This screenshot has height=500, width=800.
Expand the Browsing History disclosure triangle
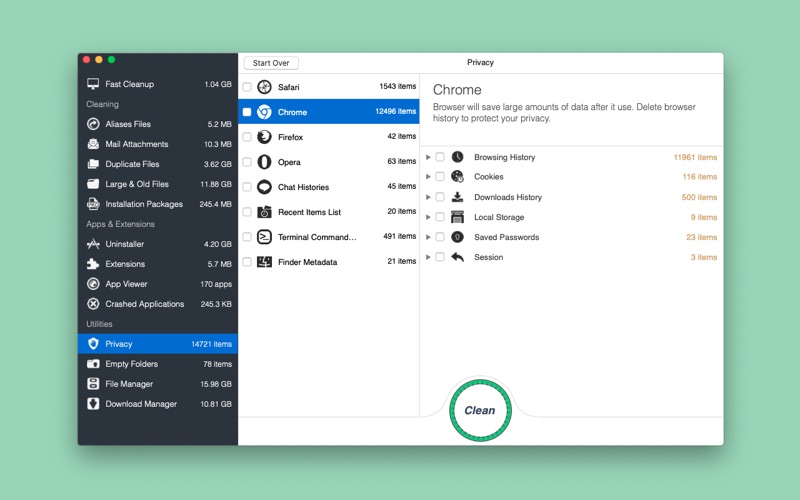(428, 157)
